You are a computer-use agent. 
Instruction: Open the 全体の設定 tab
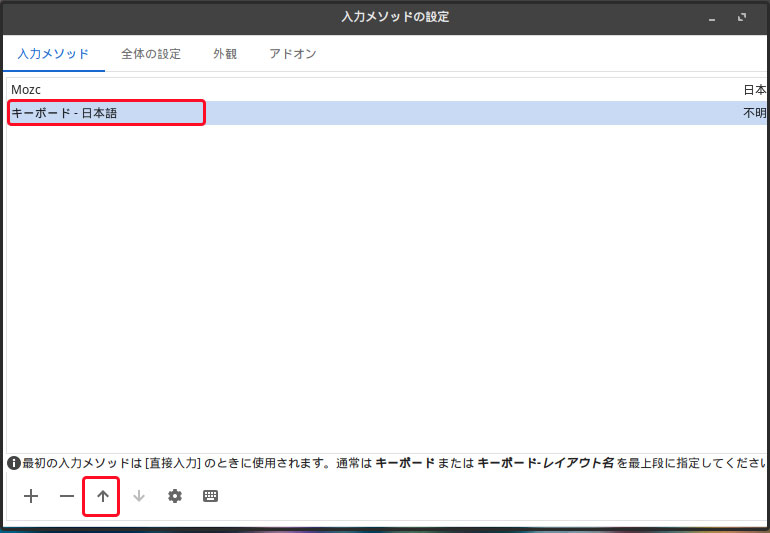point(151,54)
